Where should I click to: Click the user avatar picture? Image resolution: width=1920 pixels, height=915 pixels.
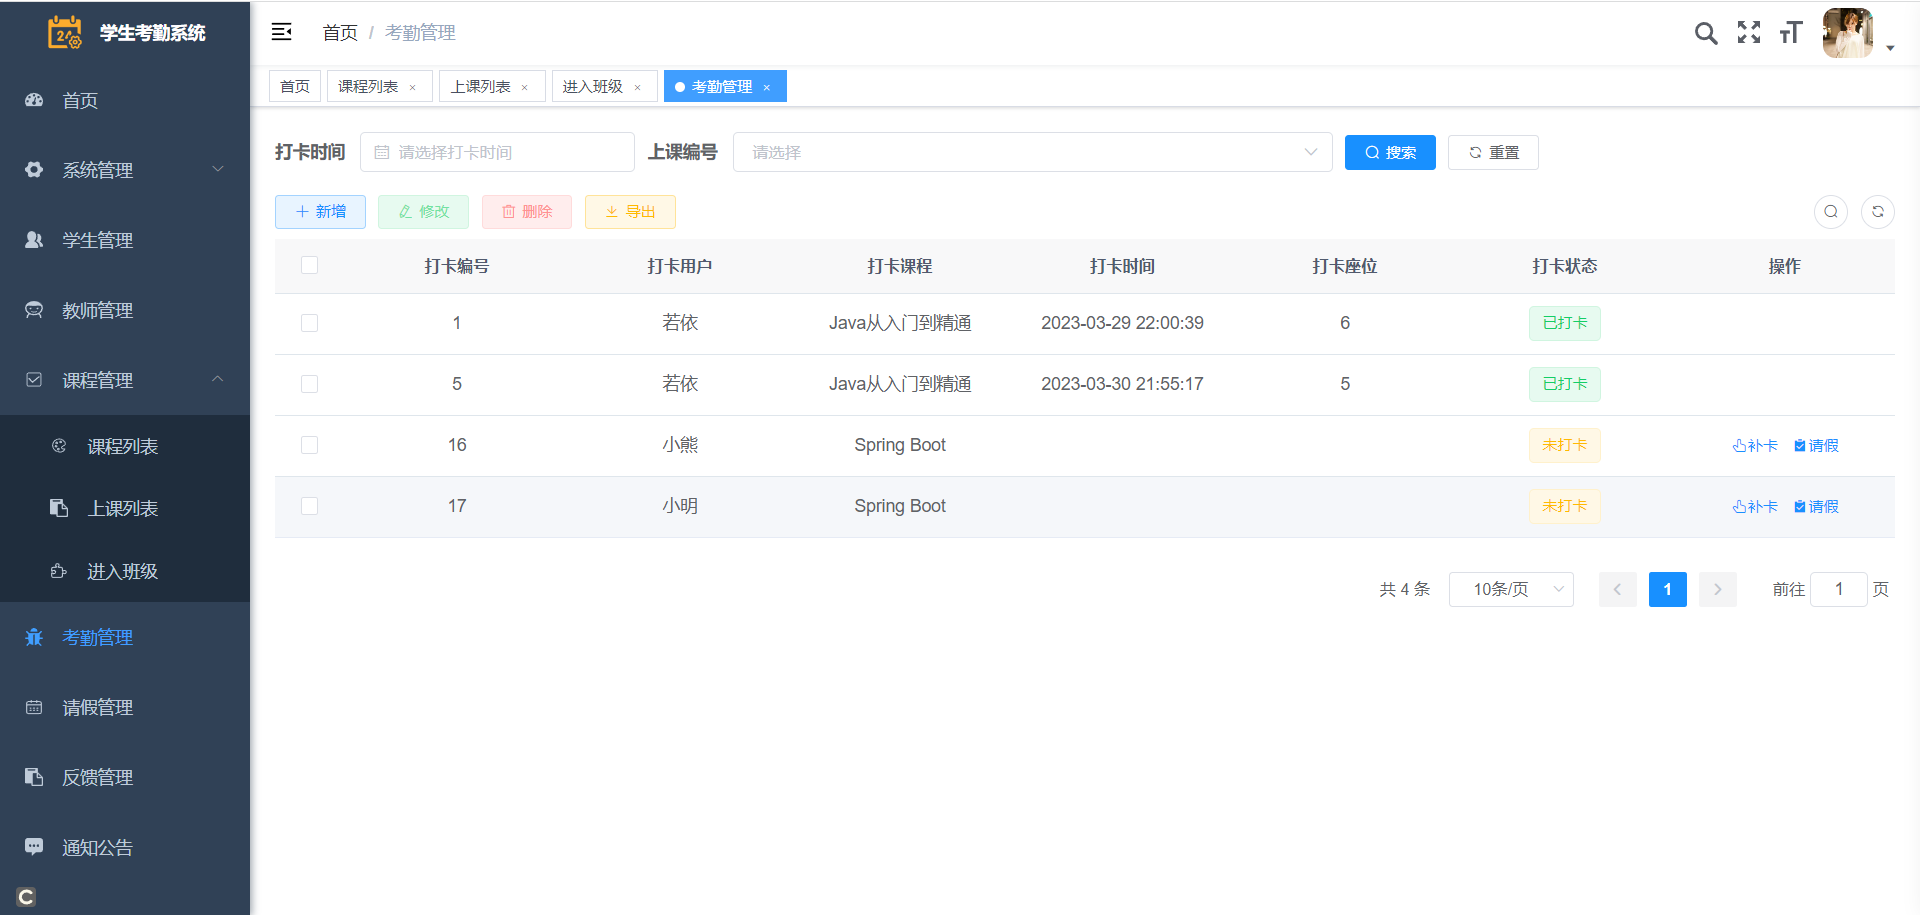tap(1847, 33)
